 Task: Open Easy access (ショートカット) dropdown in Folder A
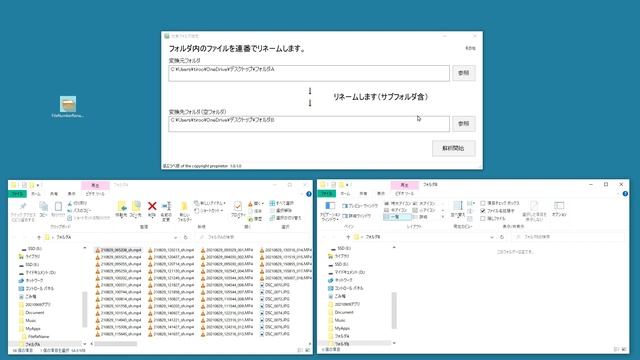209,211
